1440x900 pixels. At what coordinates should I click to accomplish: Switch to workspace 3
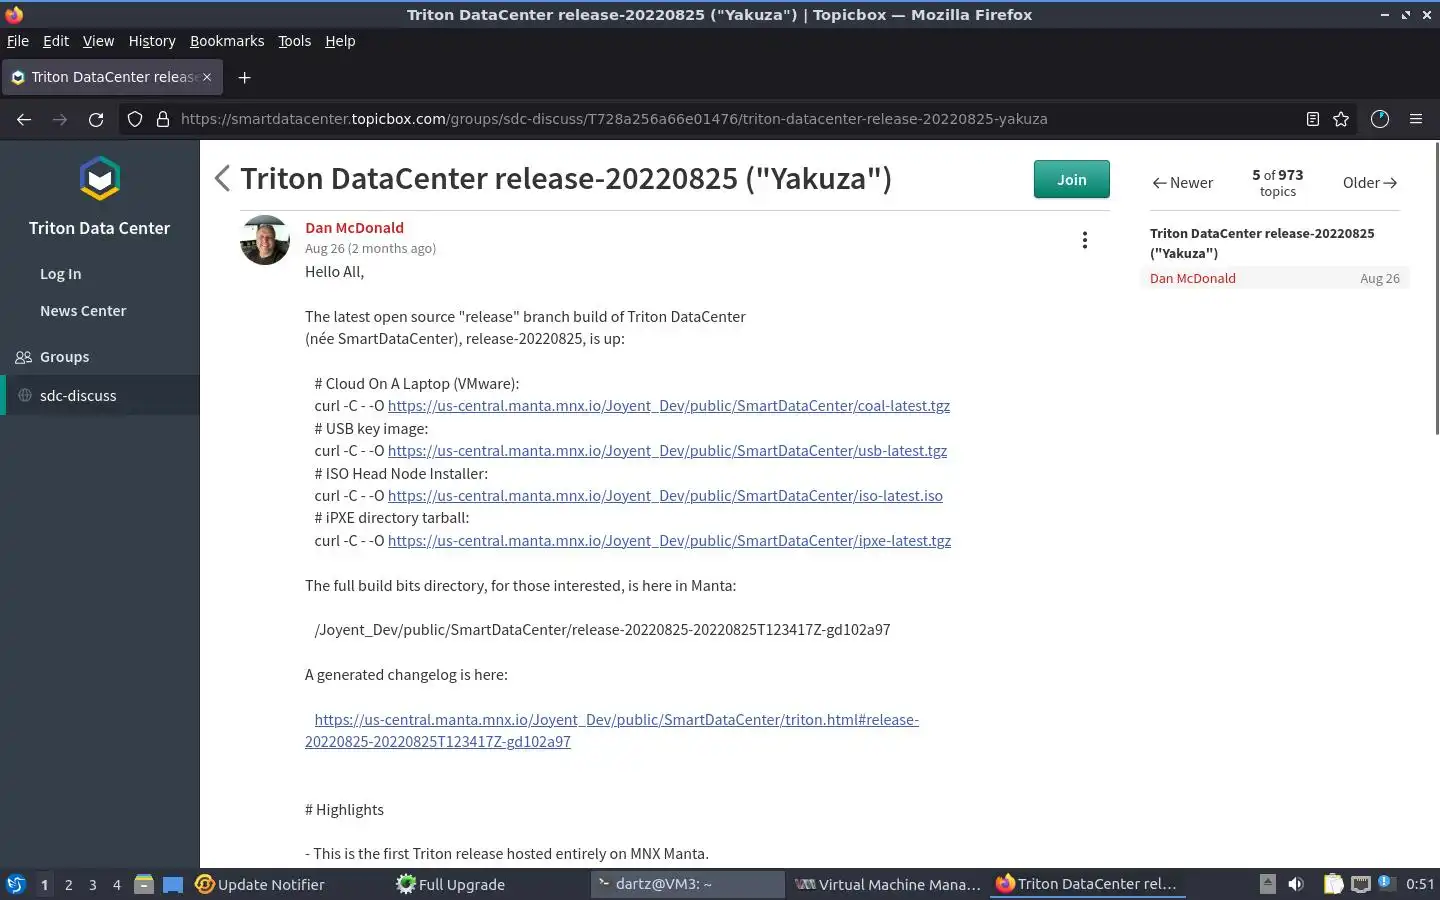pos(93,885)
